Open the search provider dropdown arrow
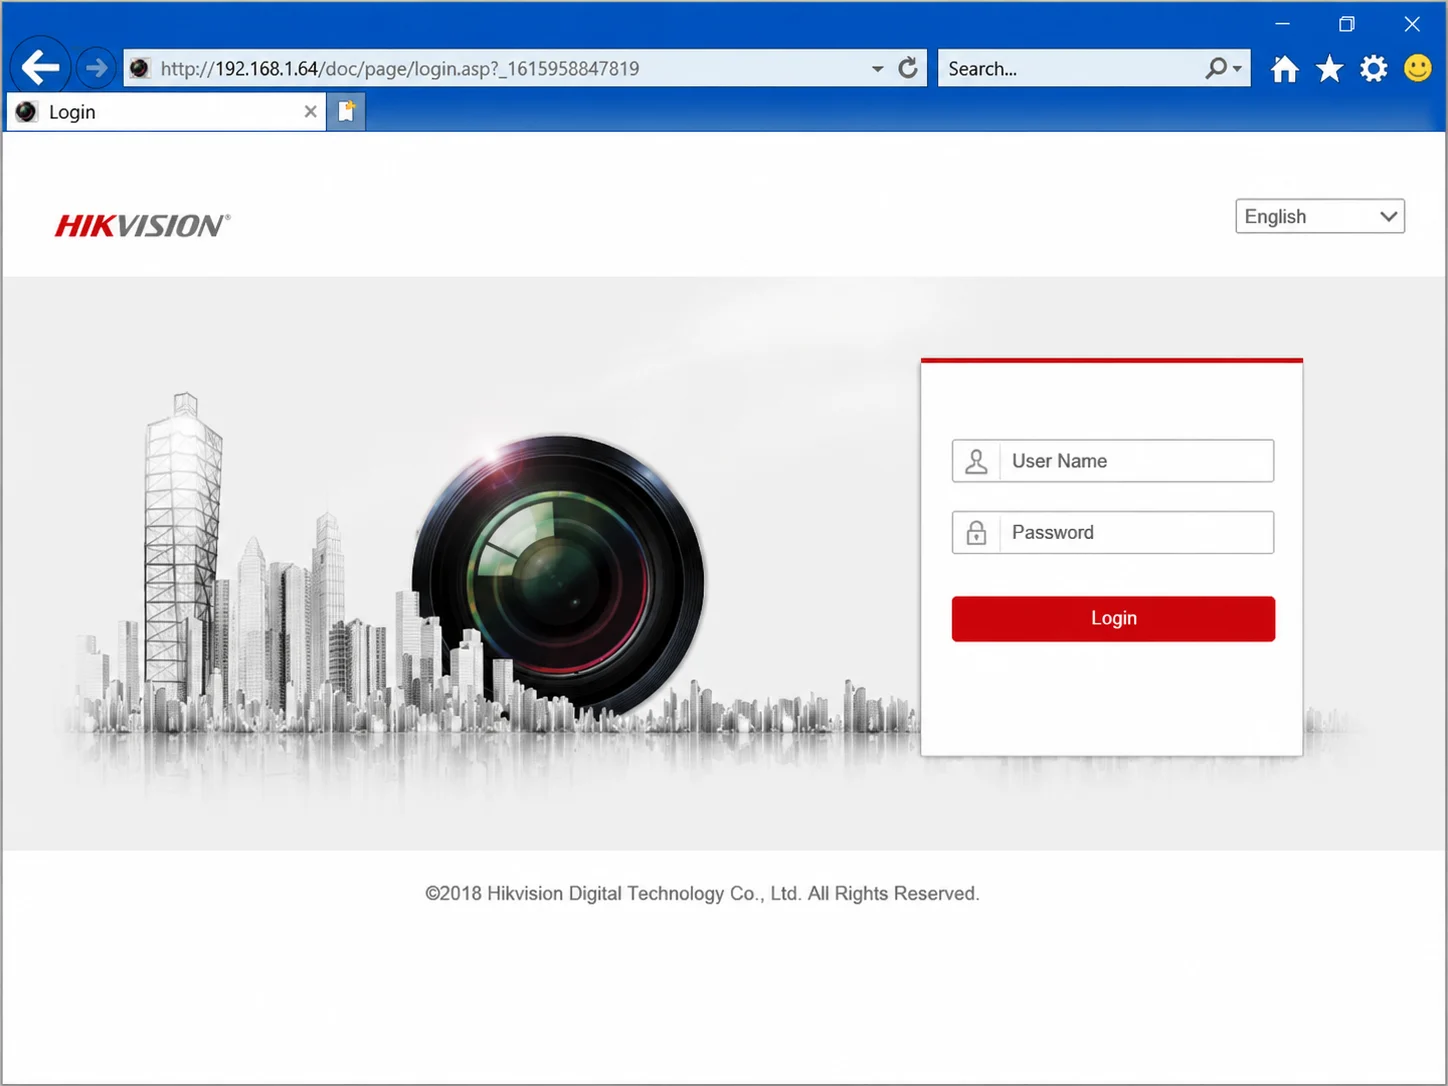This screenshot has width=1448, height=1086. tap(1238, 69)
